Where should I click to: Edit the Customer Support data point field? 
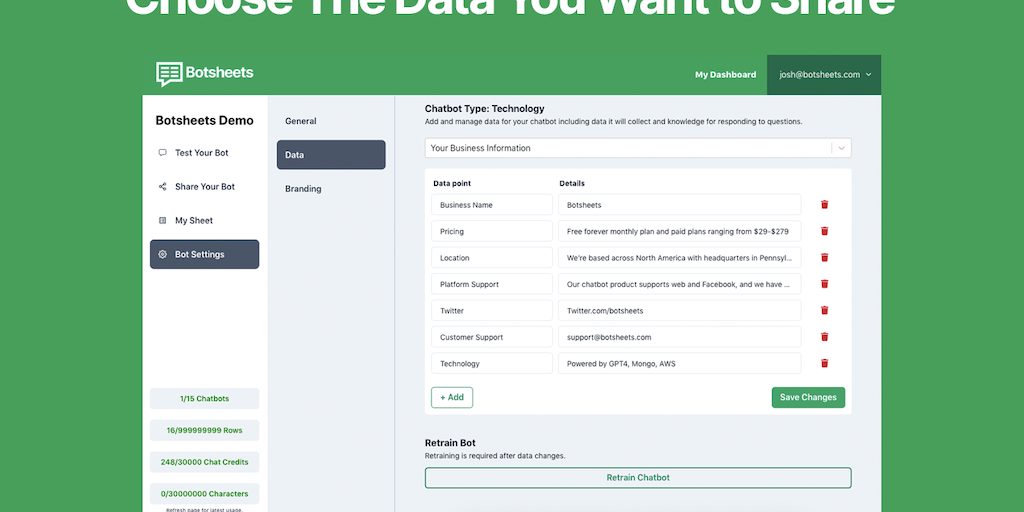[x=492, y=337]
